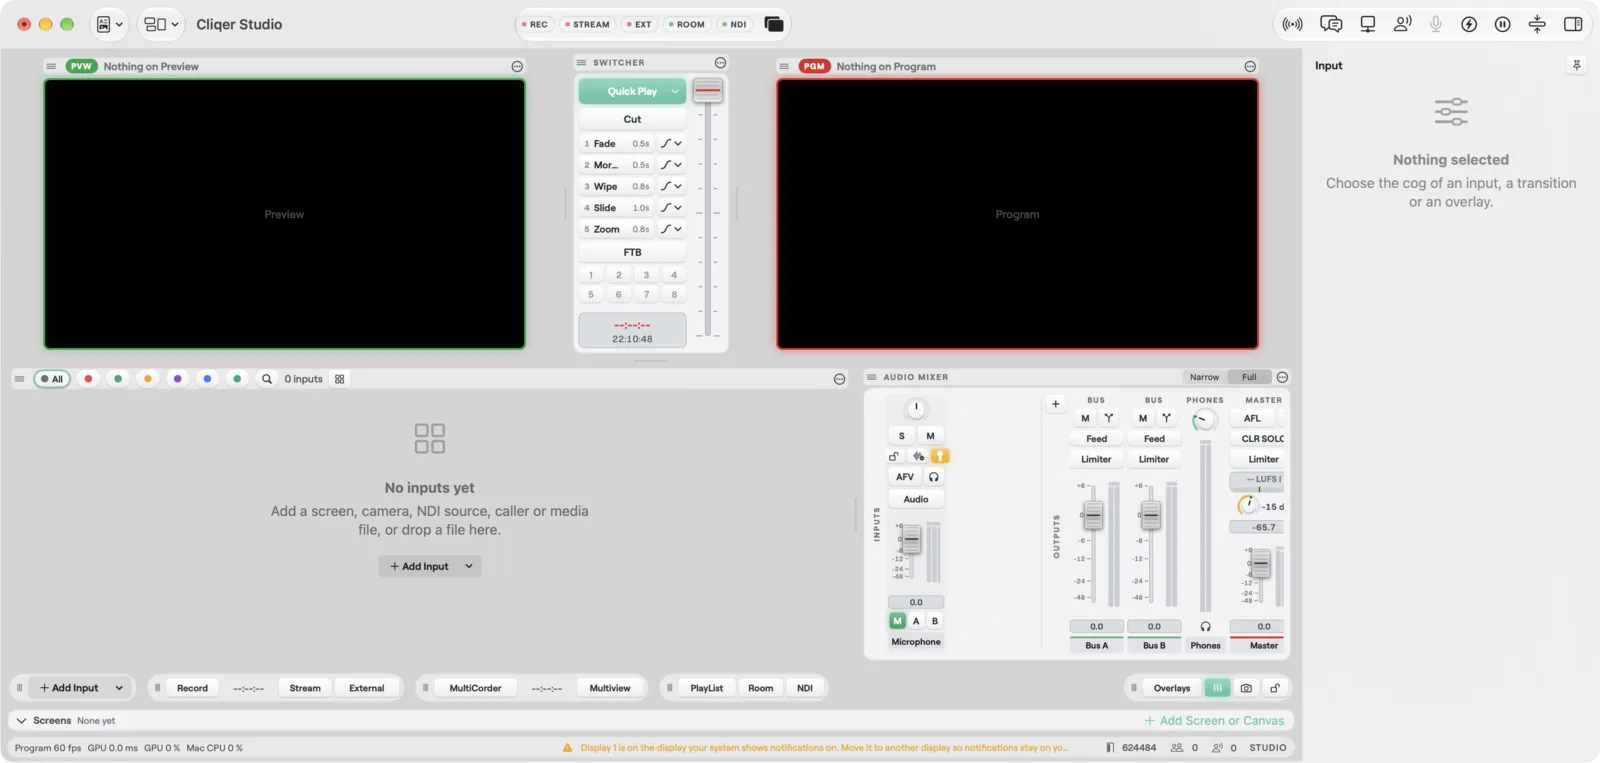This screenshot has height=763, width=1600.
Task: Click the camera snapshot icon near Overlays
Action: point(1246,688)
